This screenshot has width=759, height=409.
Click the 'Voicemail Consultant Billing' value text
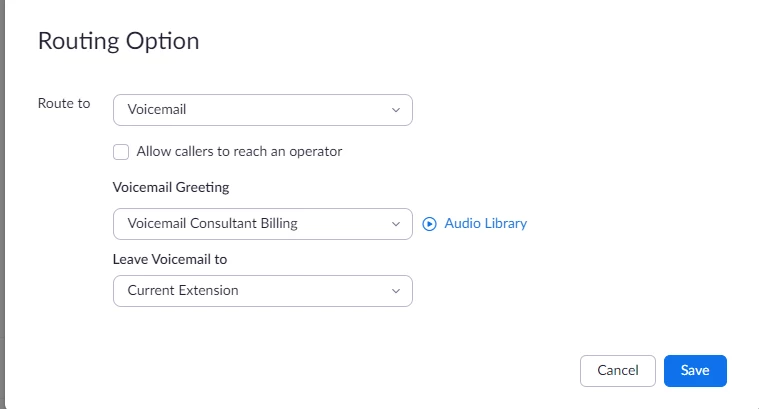tap(213, 223)
